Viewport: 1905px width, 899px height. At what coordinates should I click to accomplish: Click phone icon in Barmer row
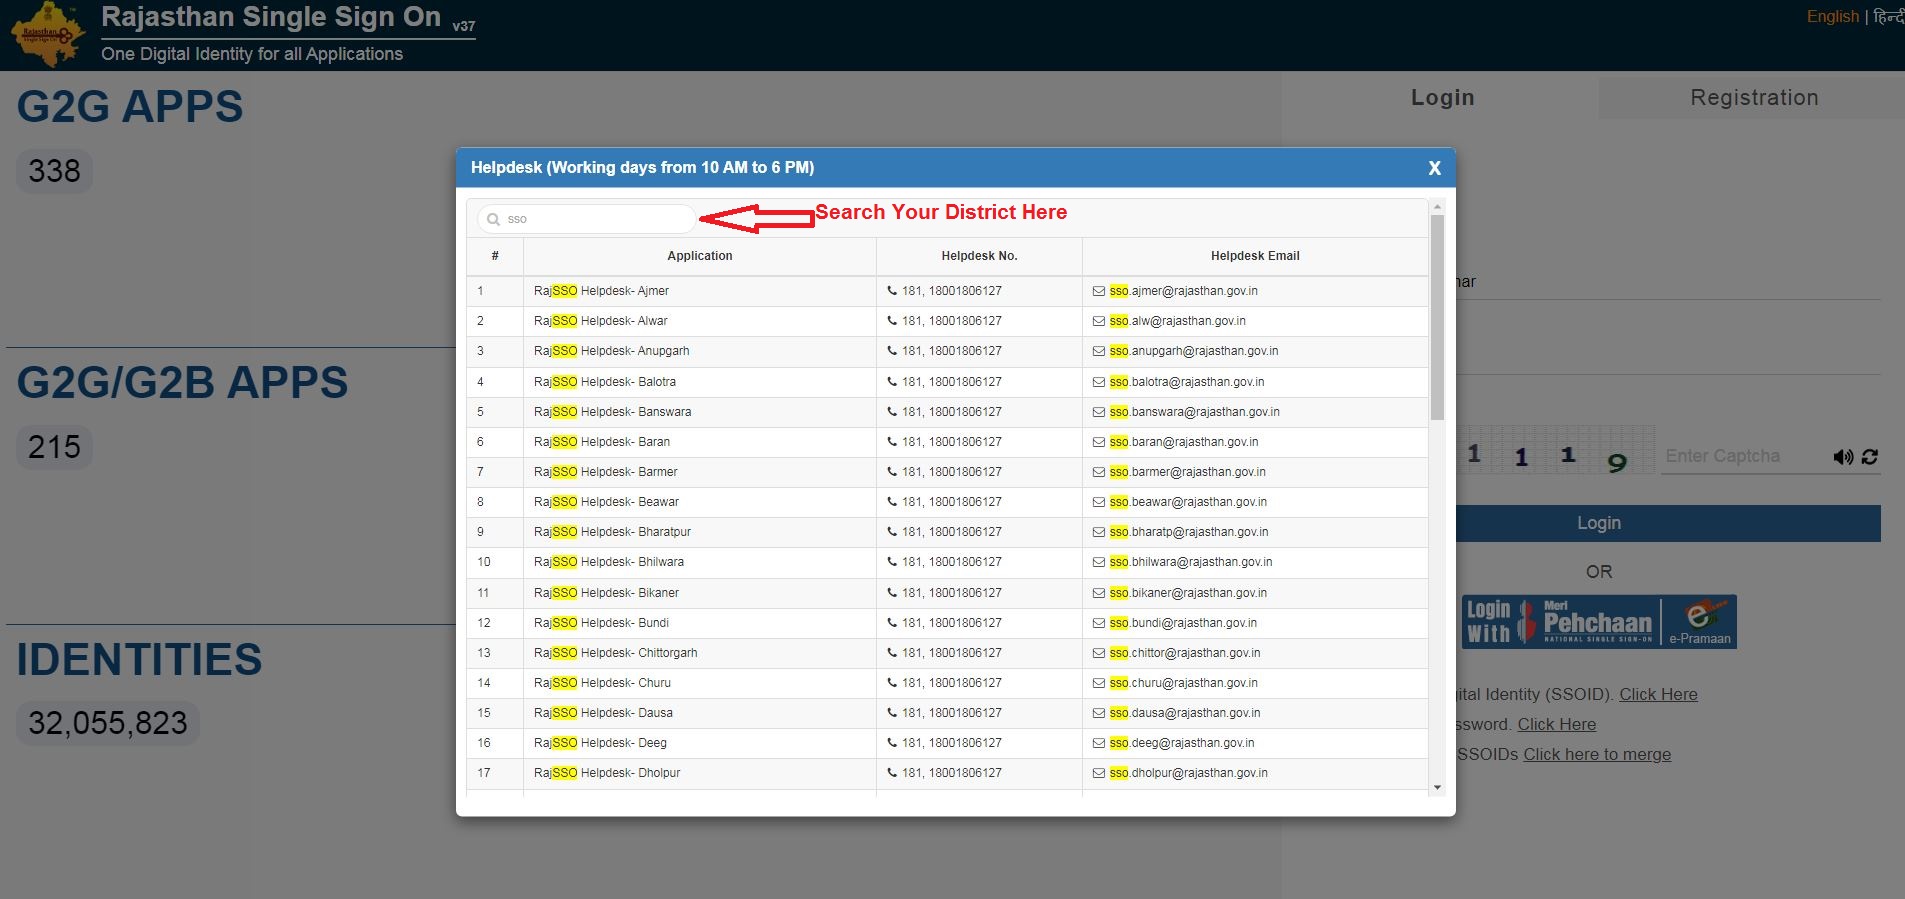[892, 472]
